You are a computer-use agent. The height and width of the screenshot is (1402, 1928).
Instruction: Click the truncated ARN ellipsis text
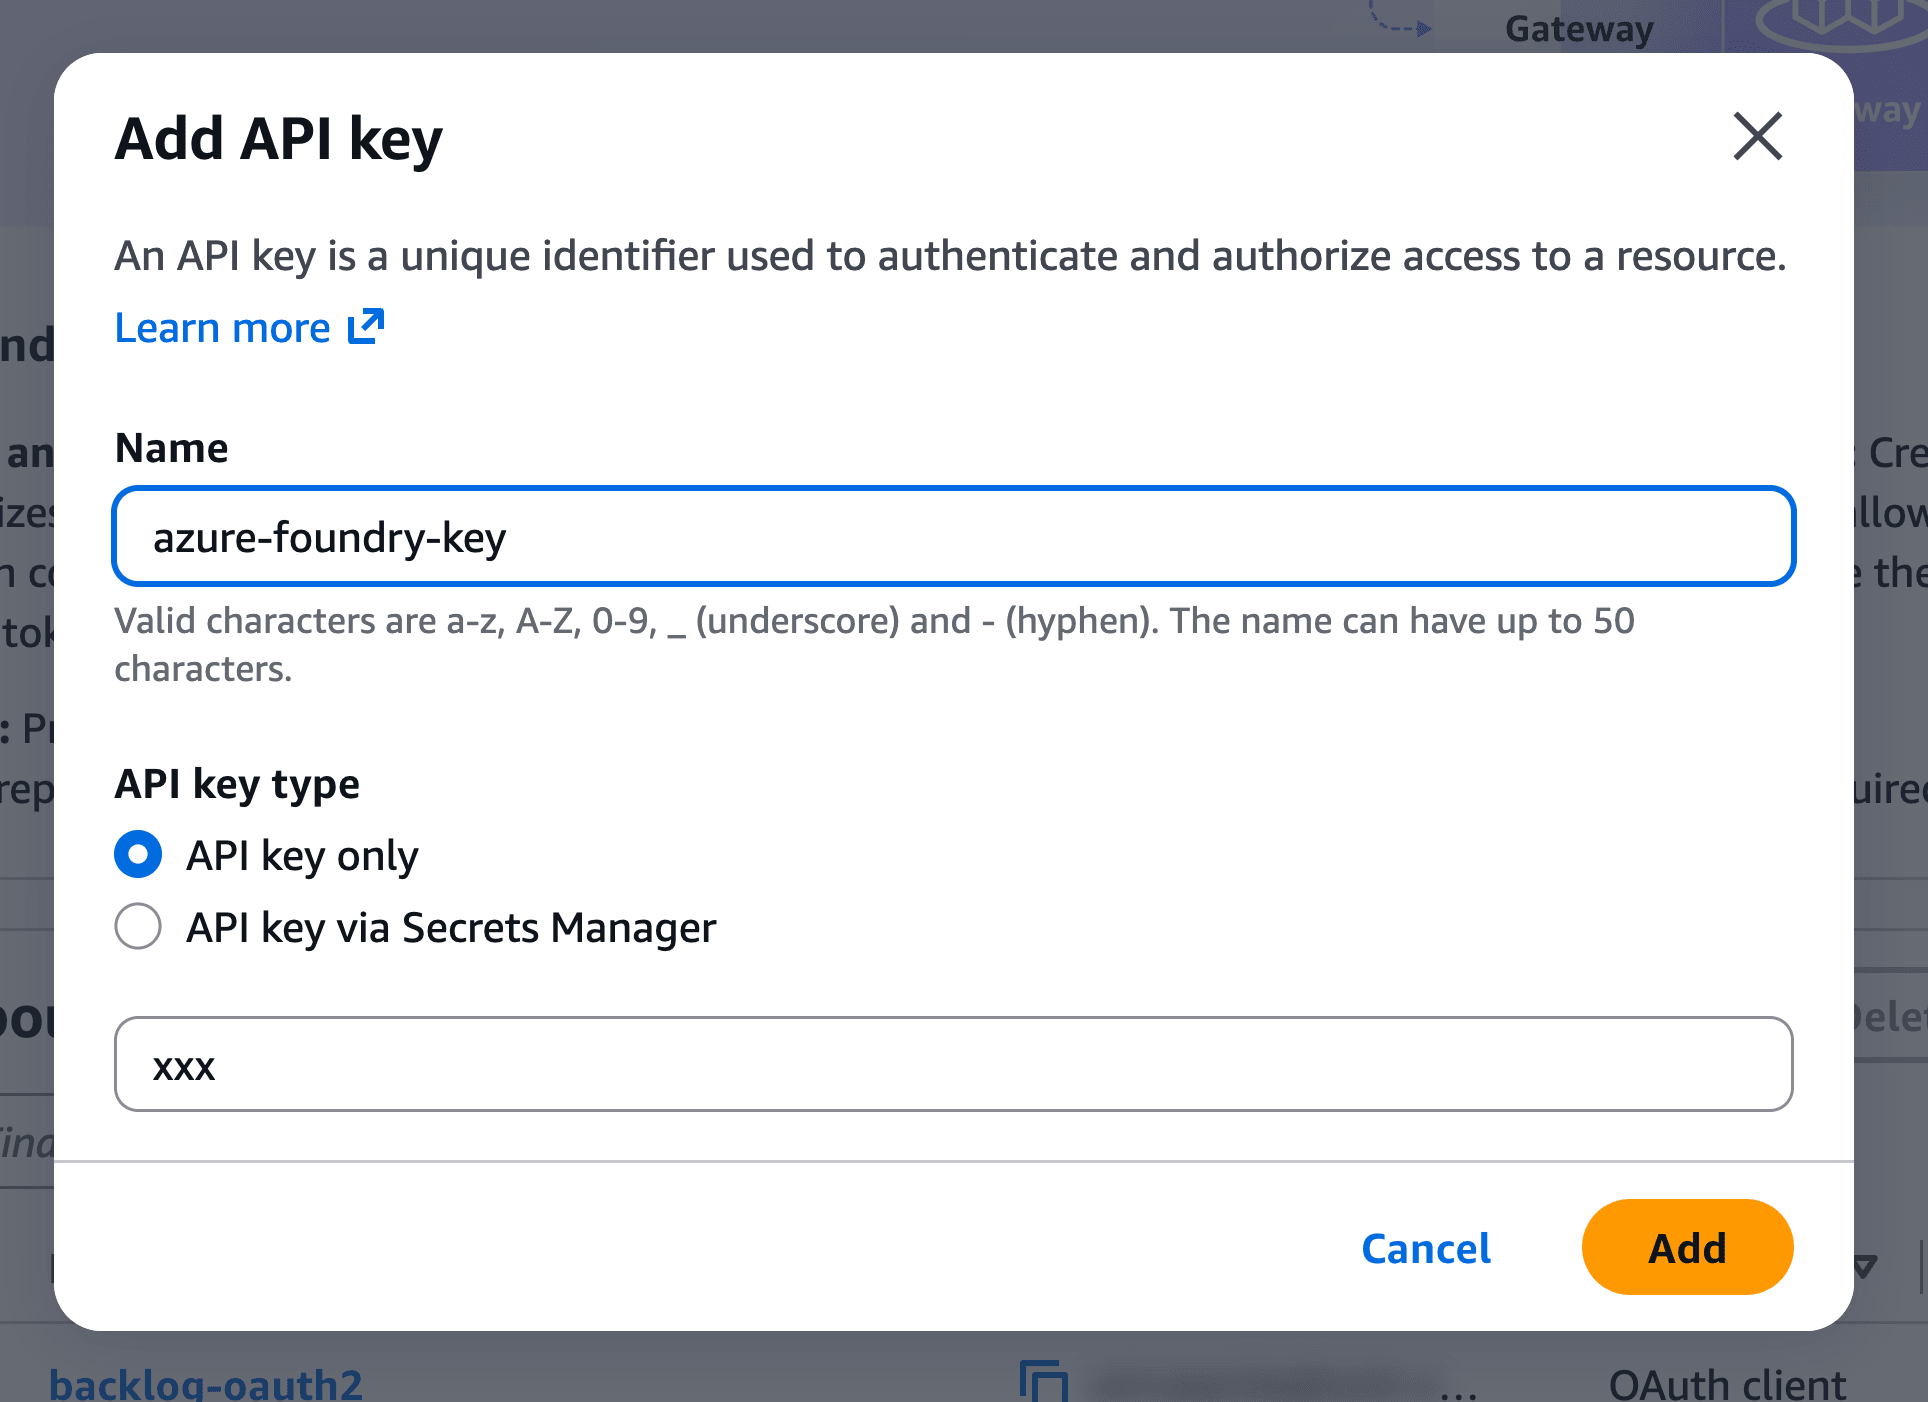coord(1459,1388)
